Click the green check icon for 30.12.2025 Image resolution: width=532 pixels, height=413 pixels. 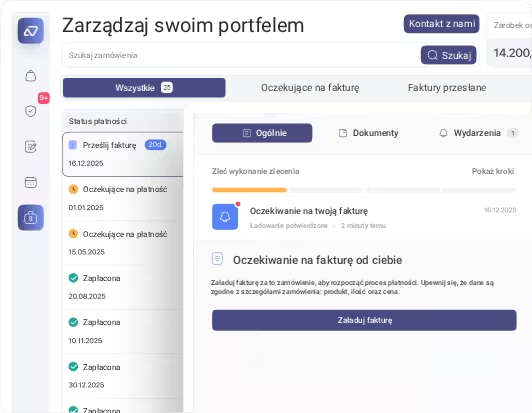tap(73, 367)
